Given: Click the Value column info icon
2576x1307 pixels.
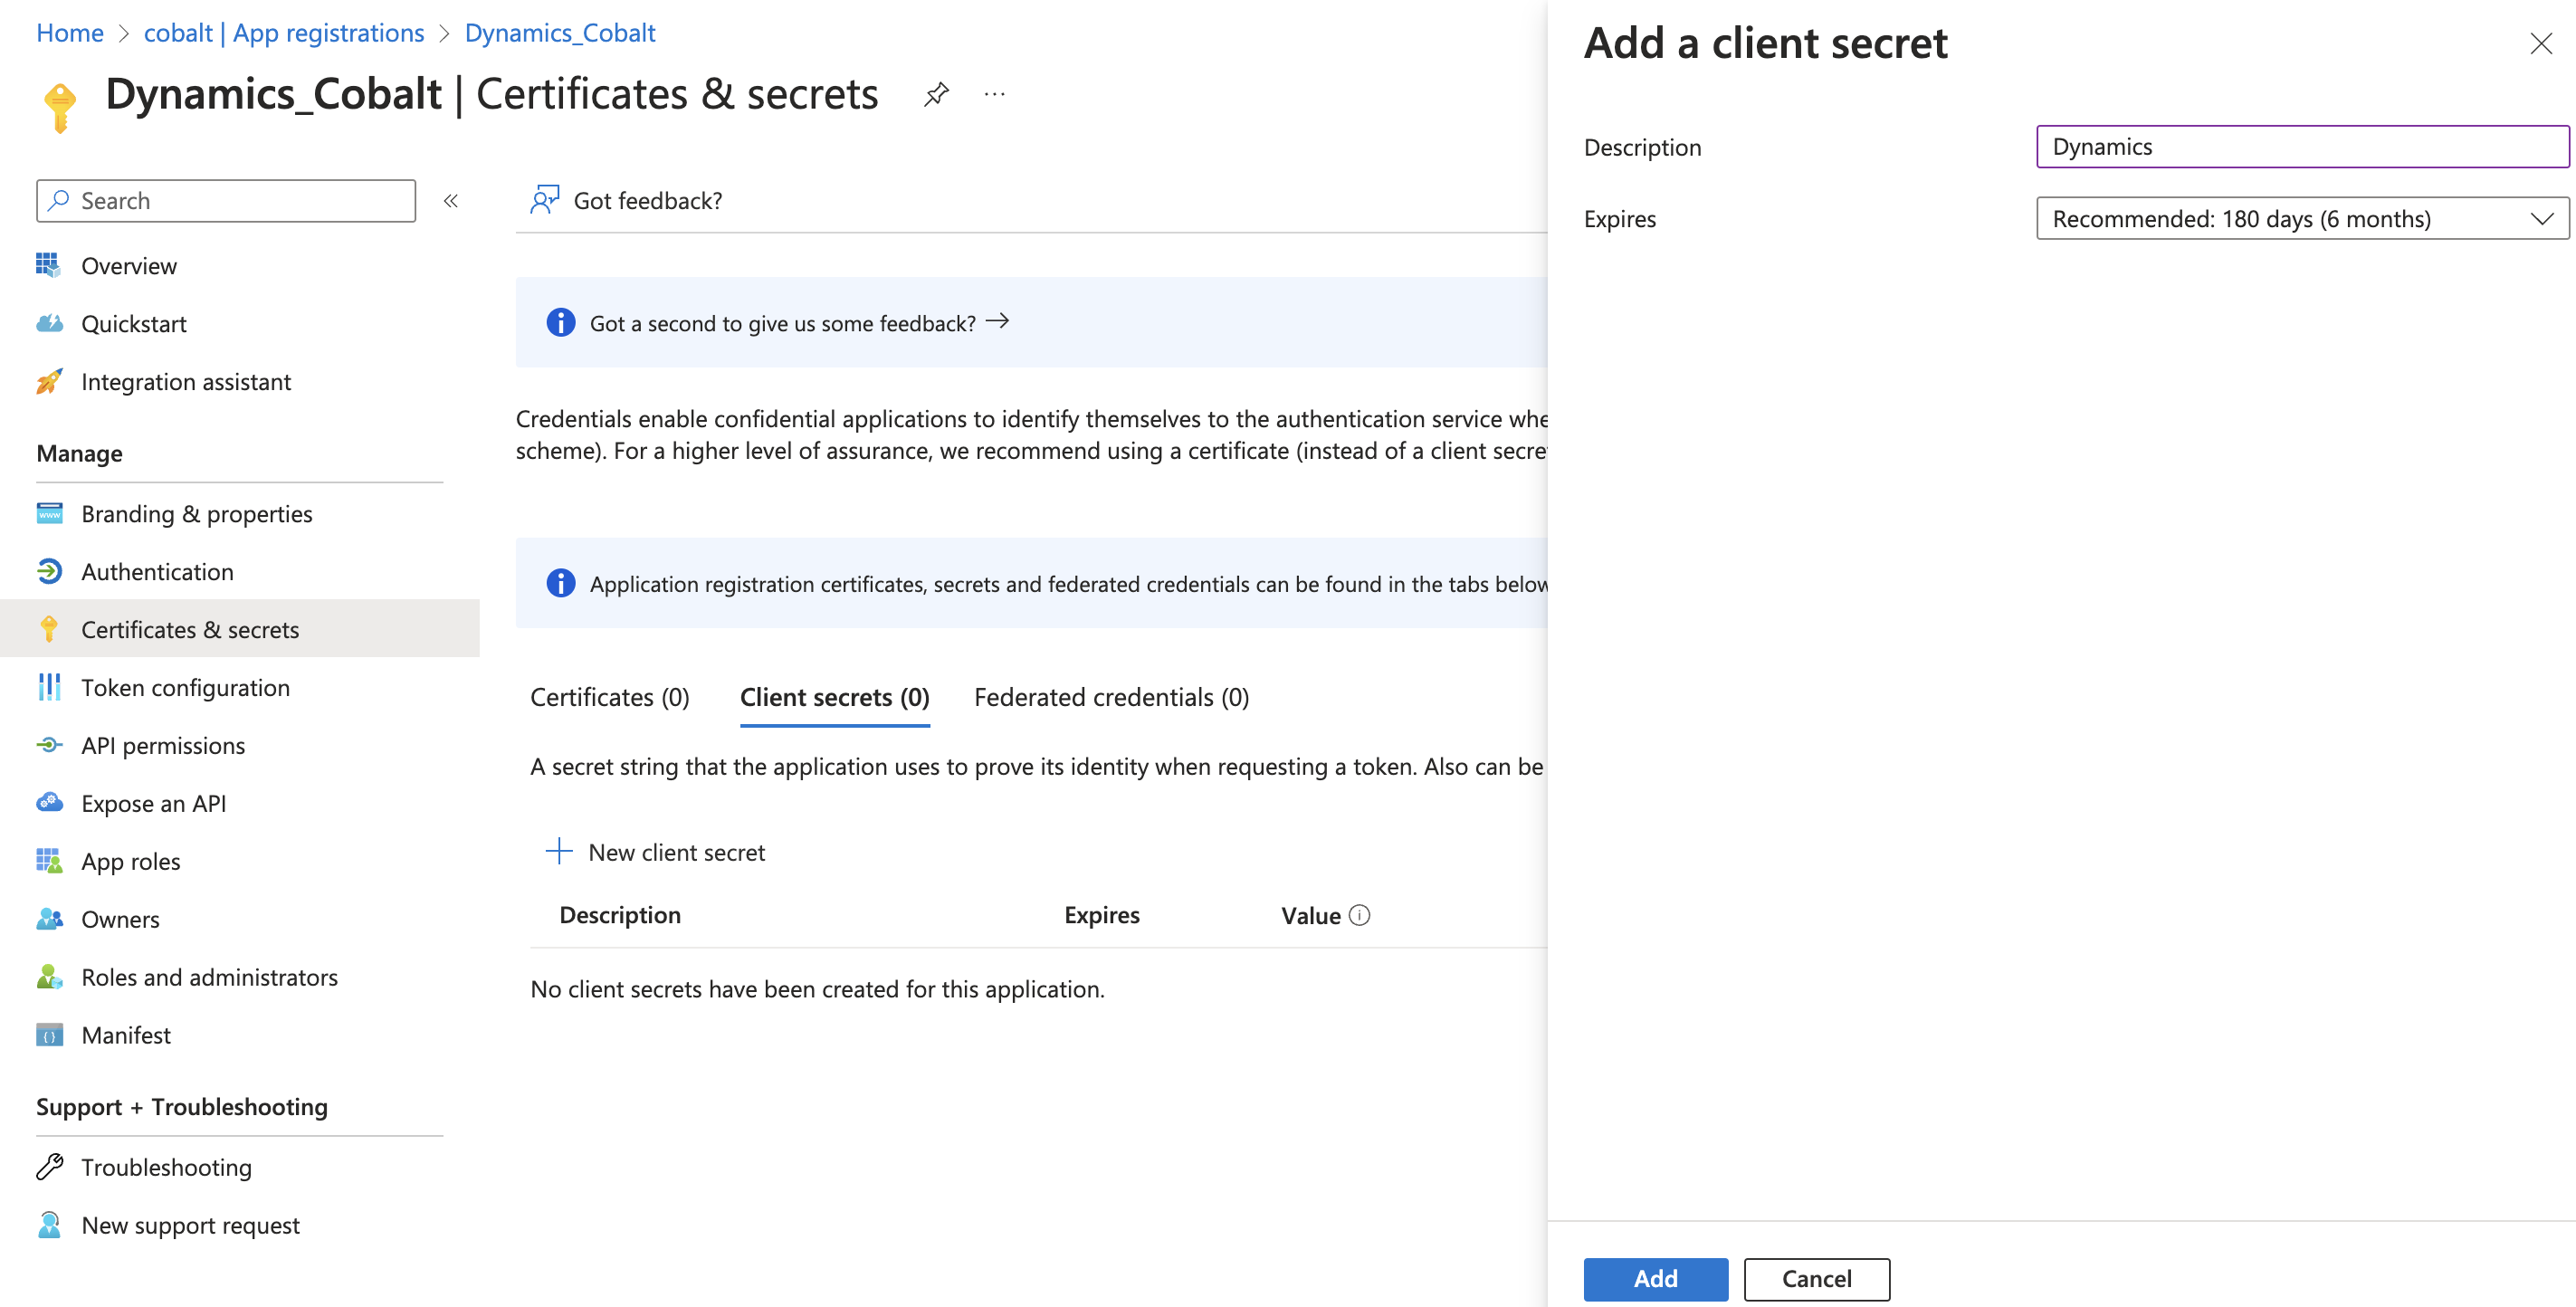Looking at the screenshot, I should tap(1360, 915).
